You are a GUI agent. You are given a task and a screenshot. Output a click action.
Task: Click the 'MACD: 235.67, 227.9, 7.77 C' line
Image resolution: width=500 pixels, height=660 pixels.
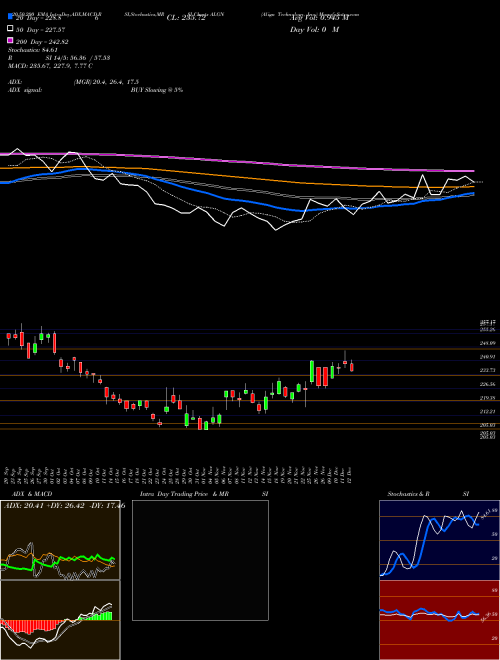coord(50,66)
